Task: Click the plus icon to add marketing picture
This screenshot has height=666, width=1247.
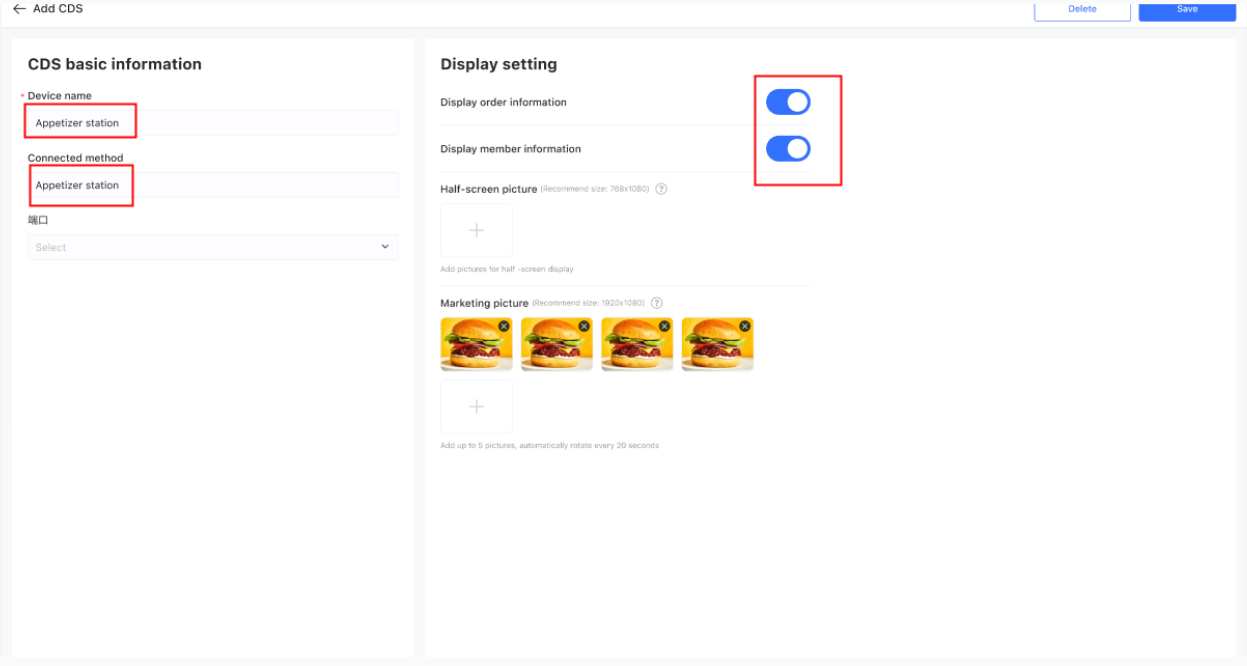Action: tap(476, 406)
